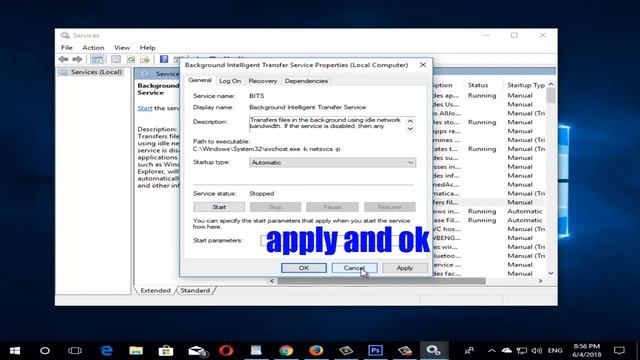Click the Start service button

coord(219,207)
